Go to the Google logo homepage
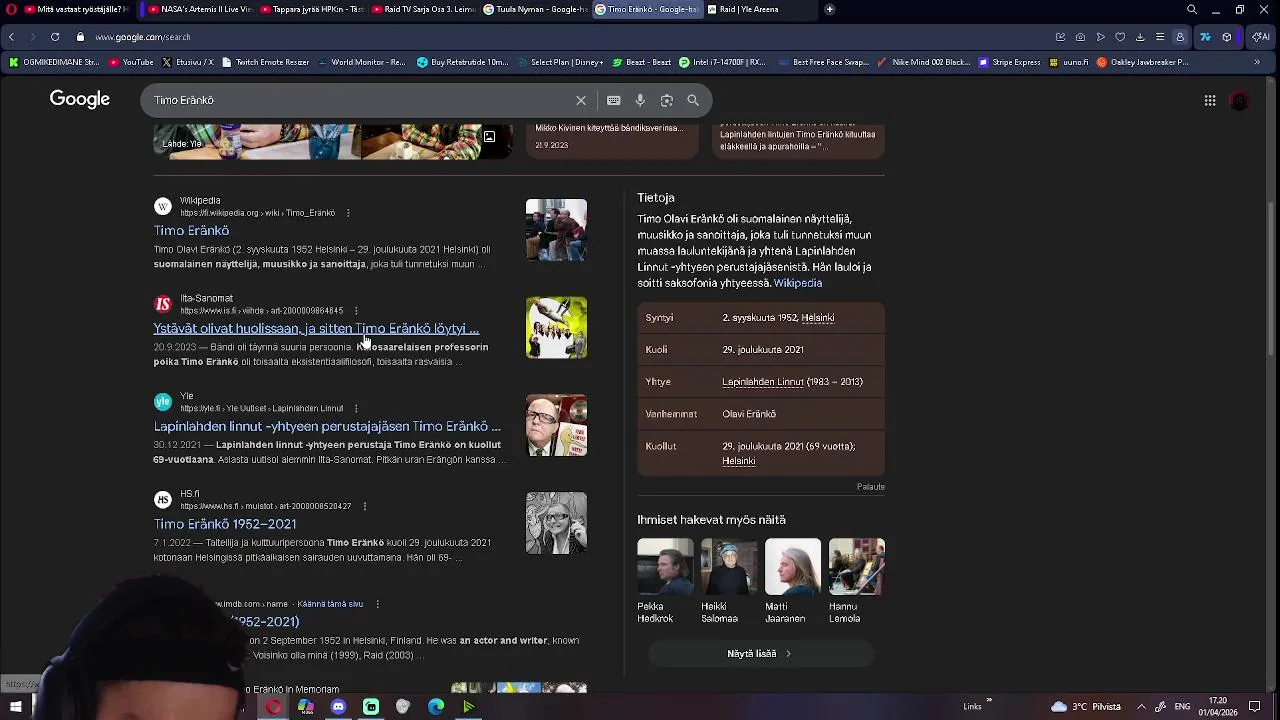1280x720 pixels. [x=80, y=99]
